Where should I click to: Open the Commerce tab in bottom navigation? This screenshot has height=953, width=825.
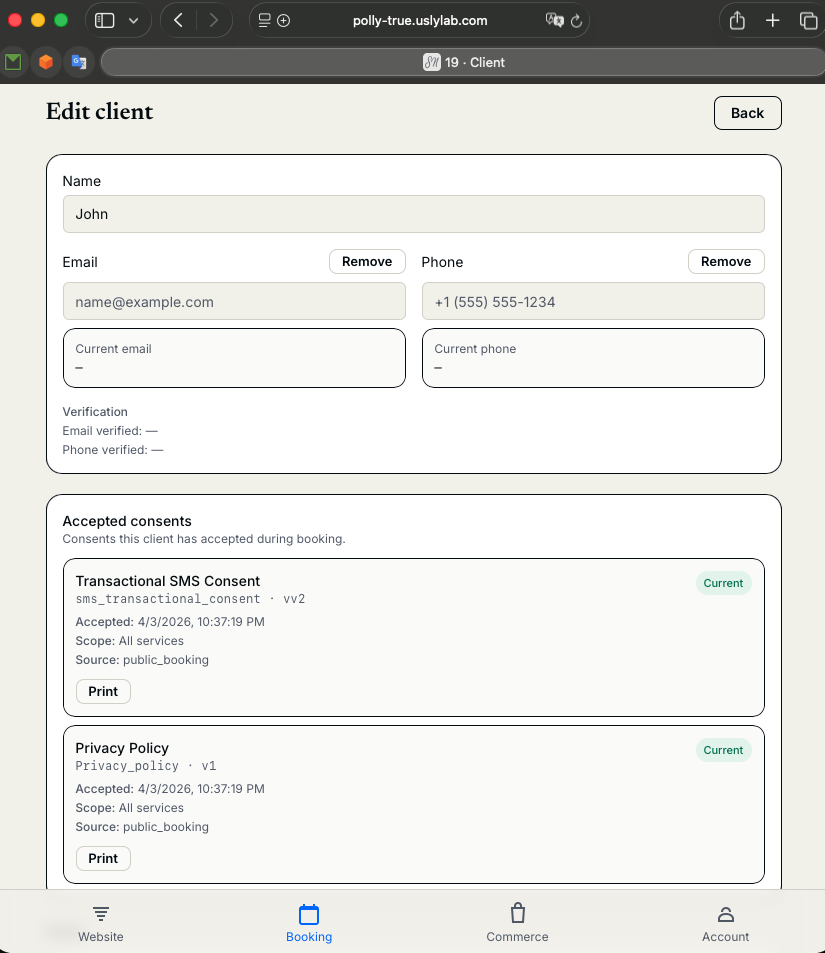tap(517, 924)
